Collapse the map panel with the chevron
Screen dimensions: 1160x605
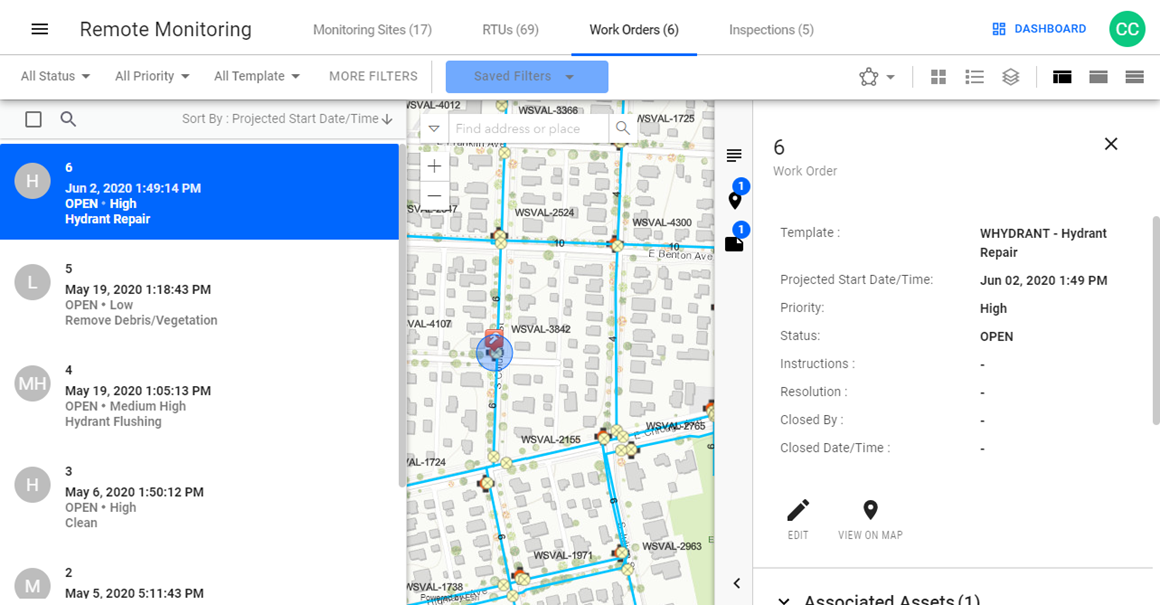pos(737,583)
